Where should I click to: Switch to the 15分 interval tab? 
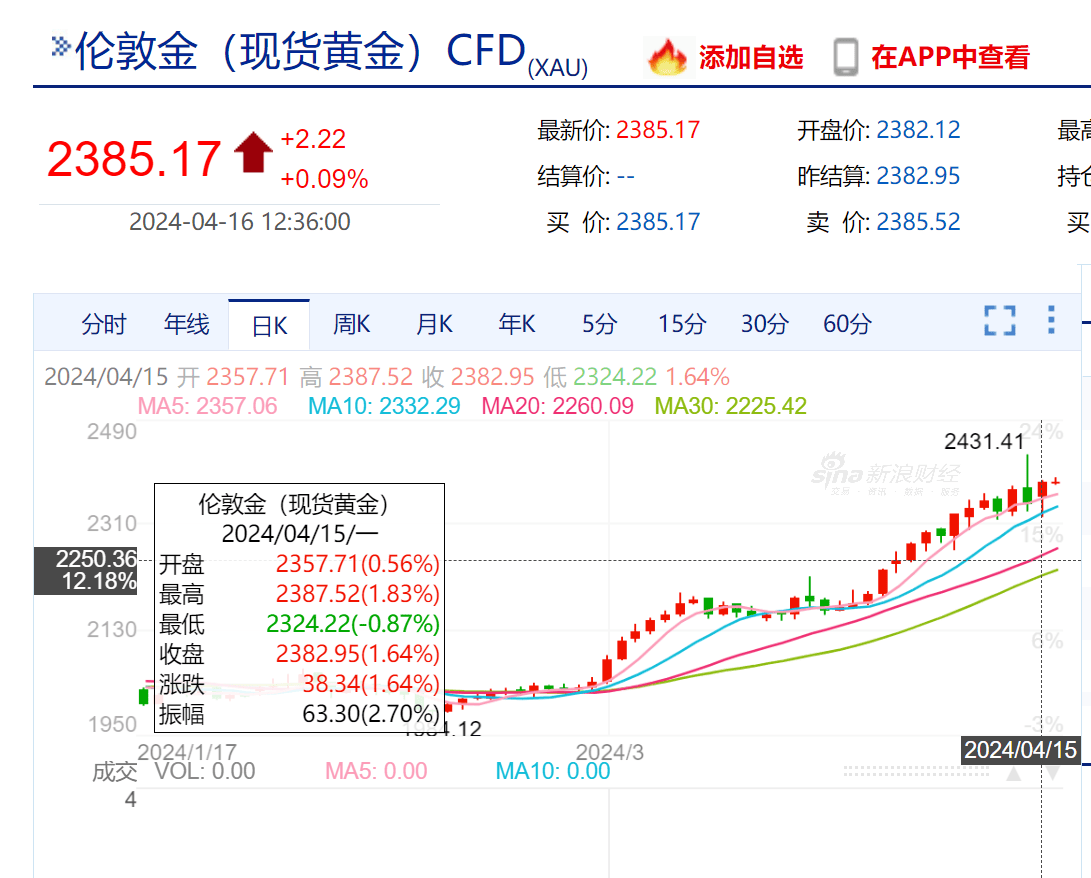(683, 324)
